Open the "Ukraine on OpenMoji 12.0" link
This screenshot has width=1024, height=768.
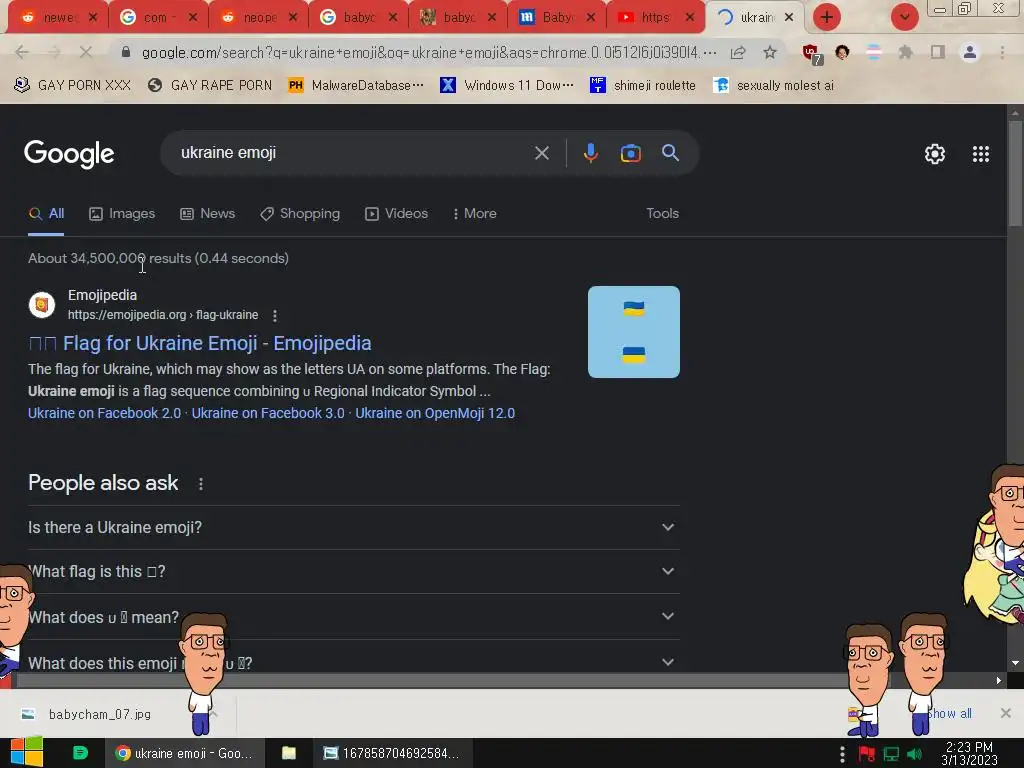coord(435,413)
